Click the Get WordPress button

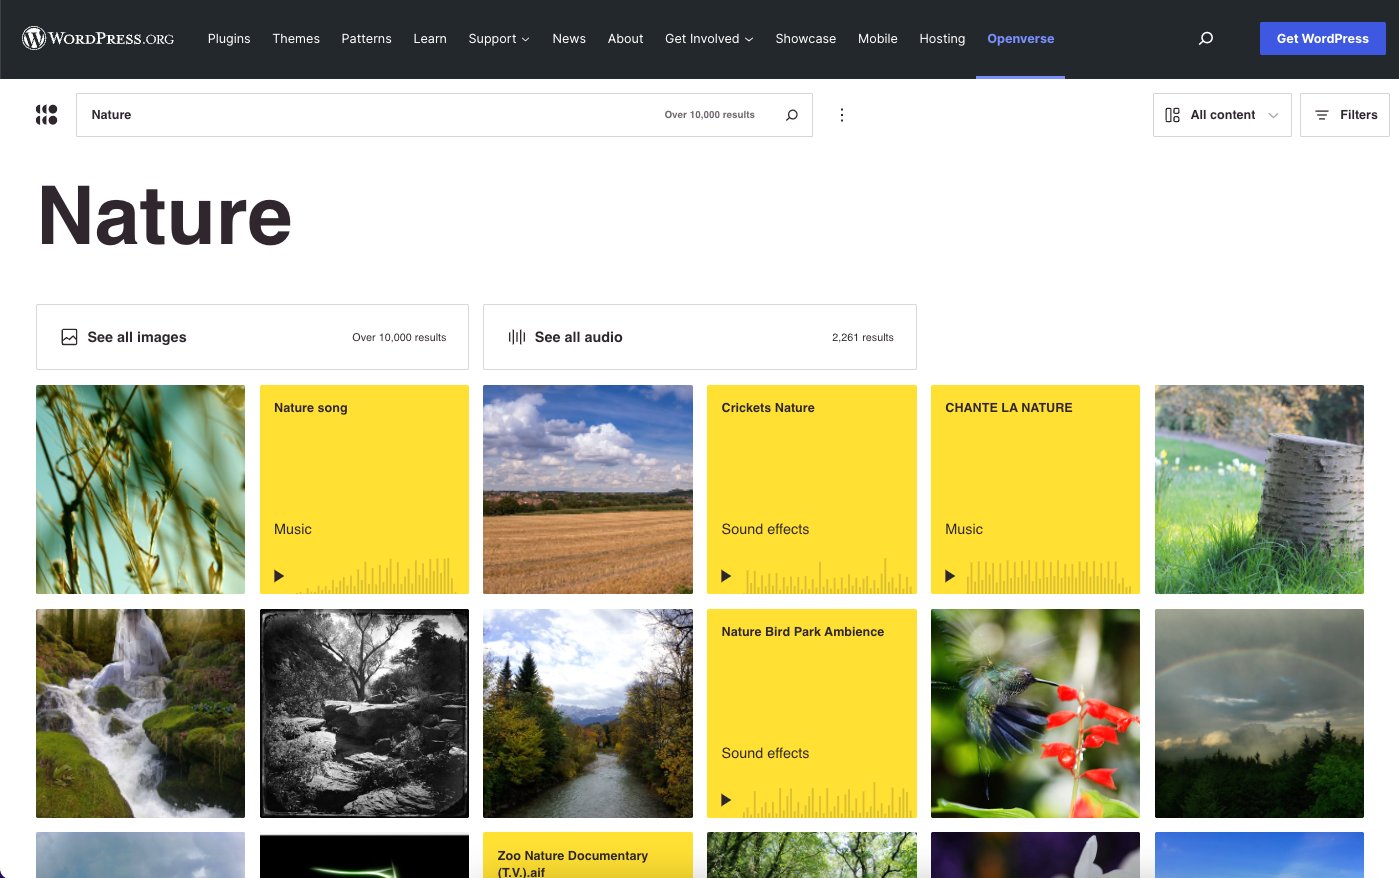tap(1322, 38)
